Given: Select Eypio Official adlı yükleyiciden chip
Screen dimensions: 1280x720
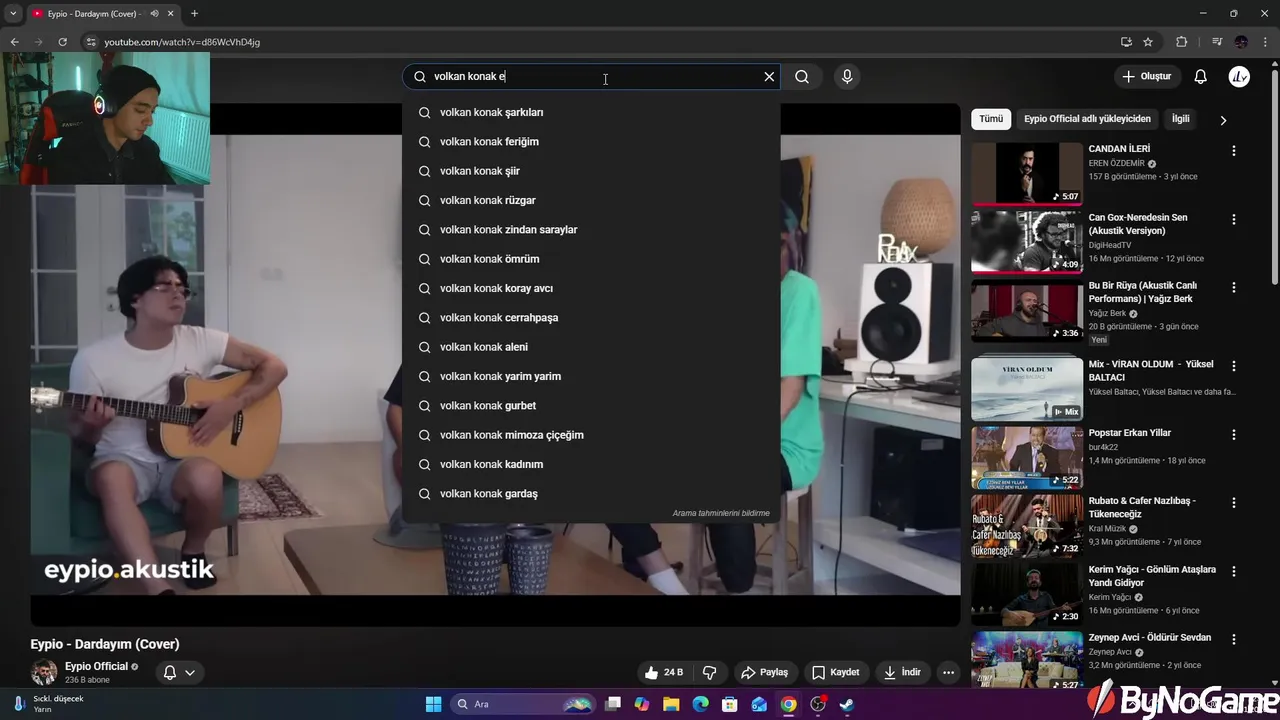Looking at the screenshot, I should coord(1087,119).
